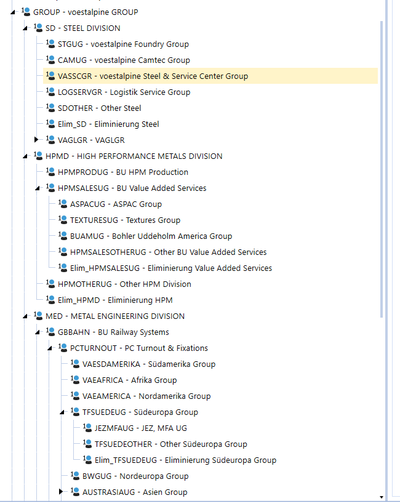Image resolution: width=400 pixels, height=503 pixels.
Task: Collapse the HPMD High Performance Metals node
Action: 25,156
